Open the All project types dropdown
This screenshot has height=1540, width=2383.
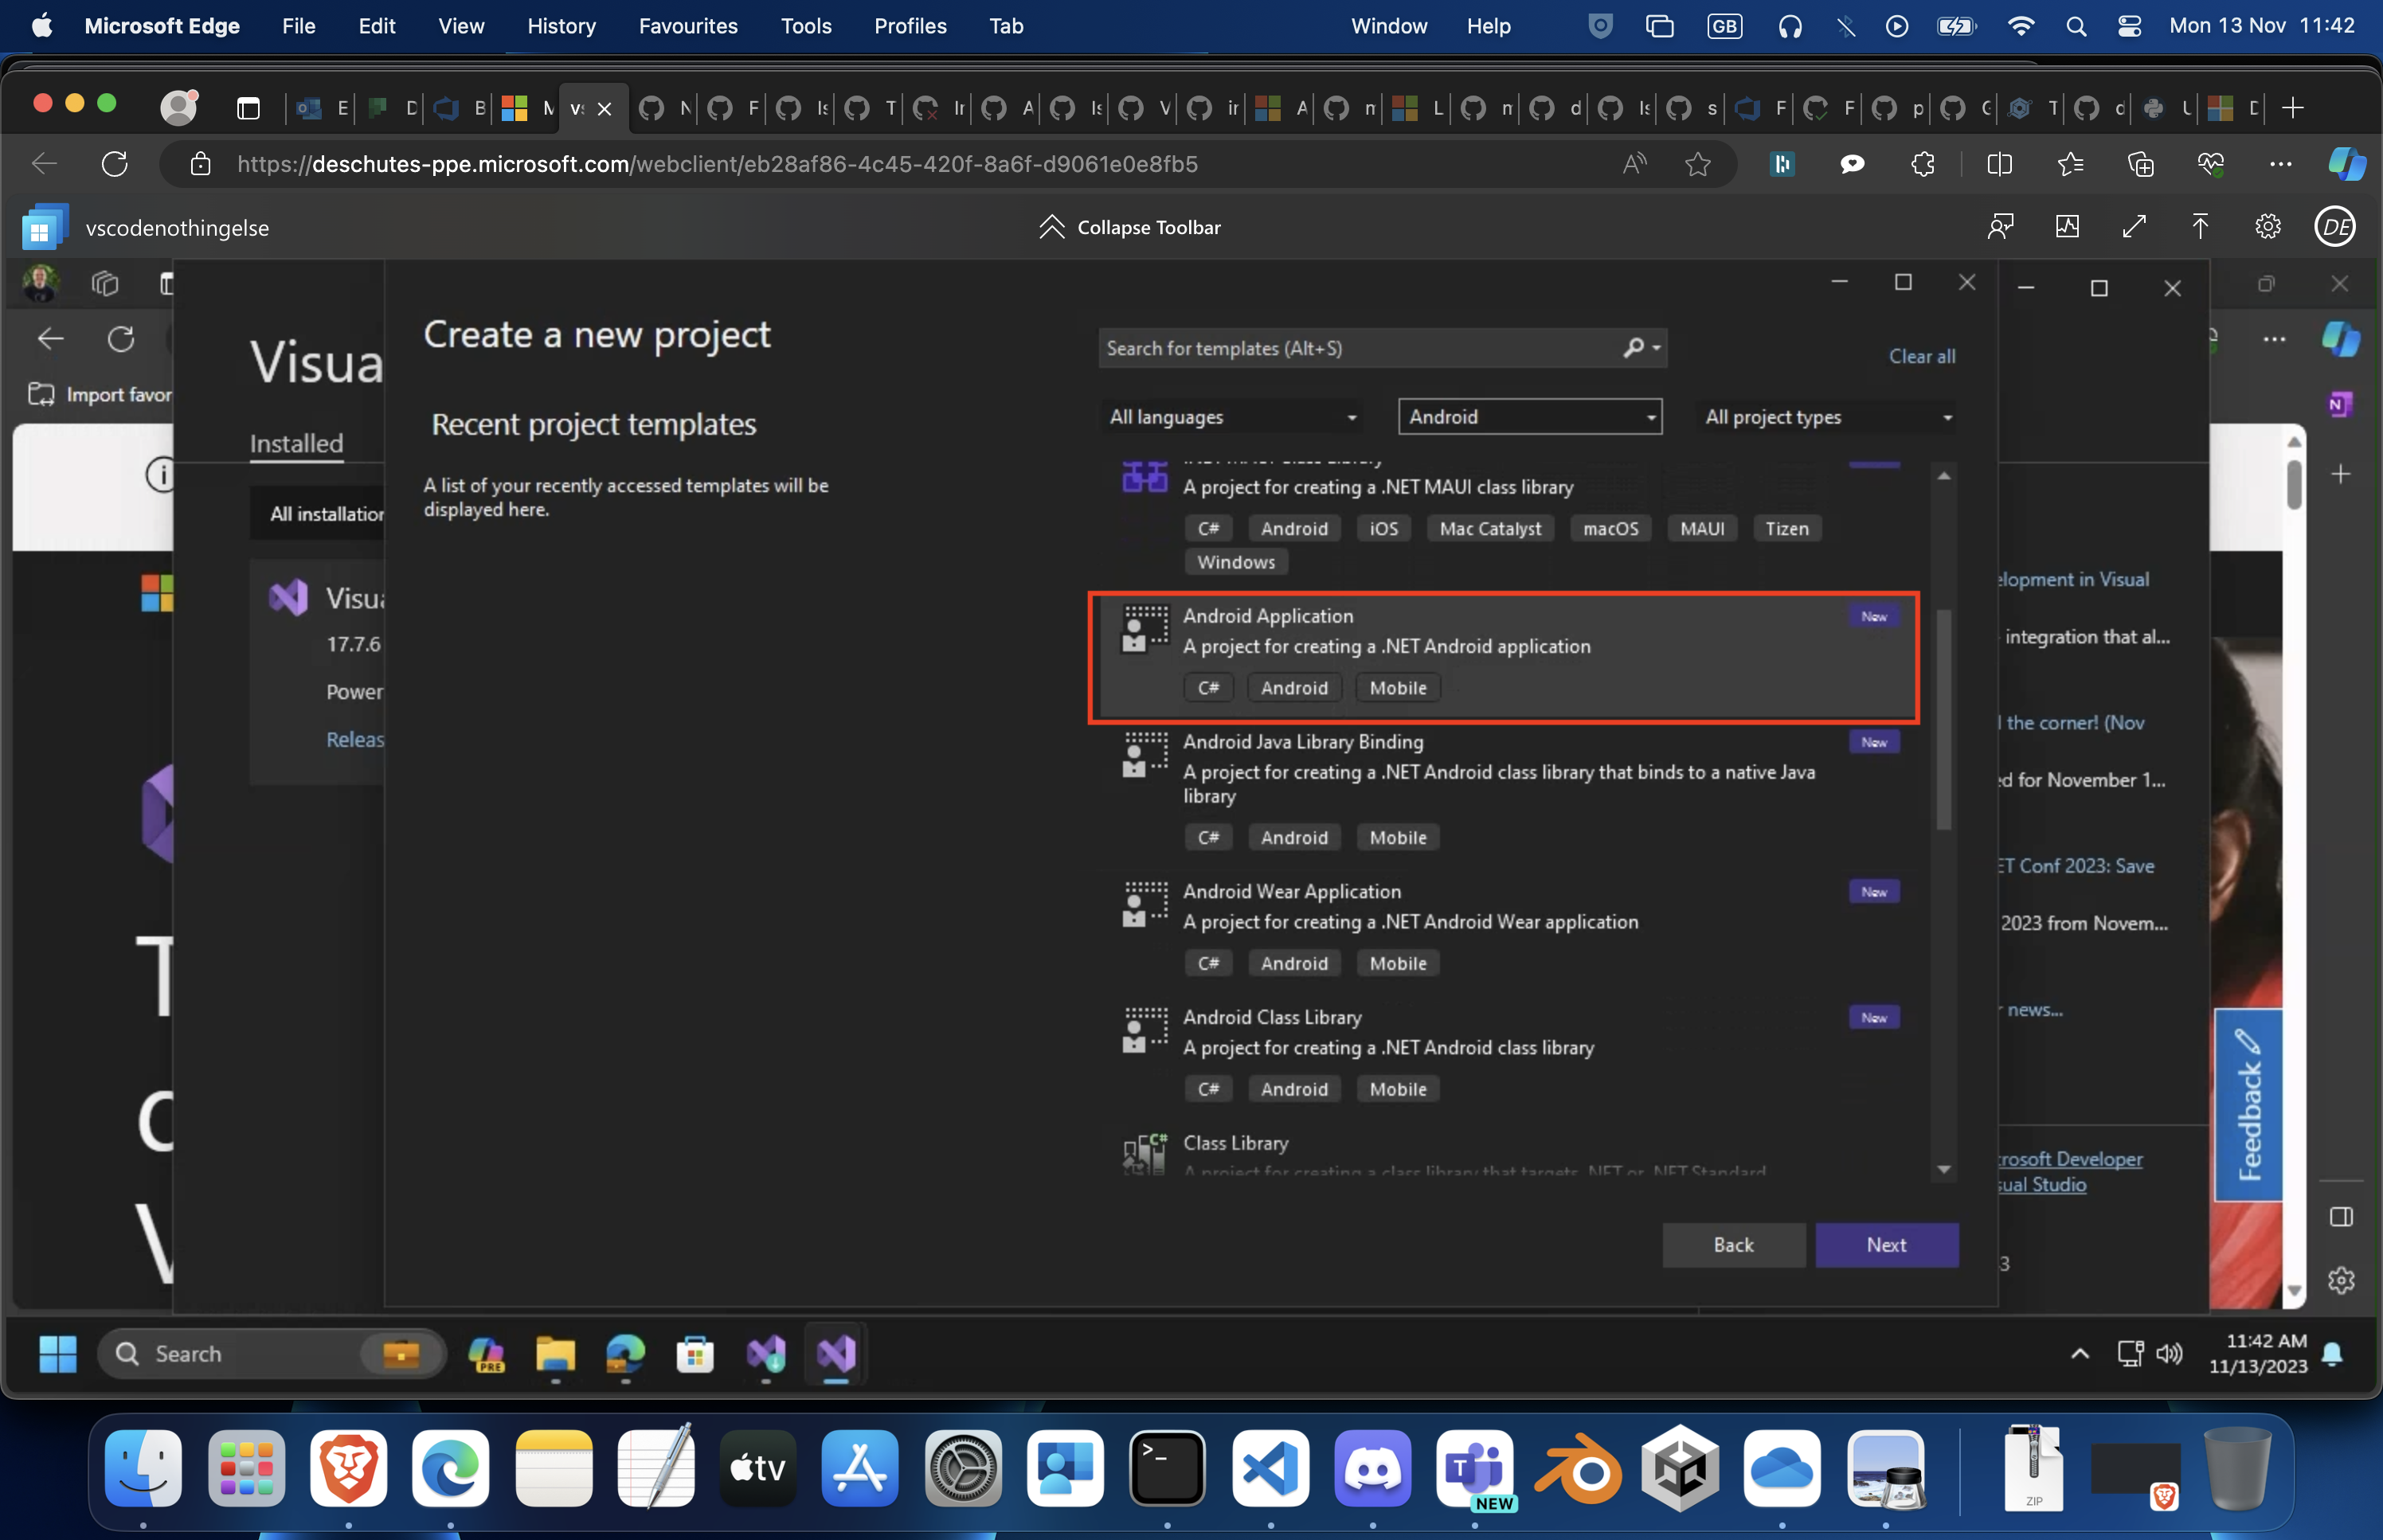[1825, 416]
